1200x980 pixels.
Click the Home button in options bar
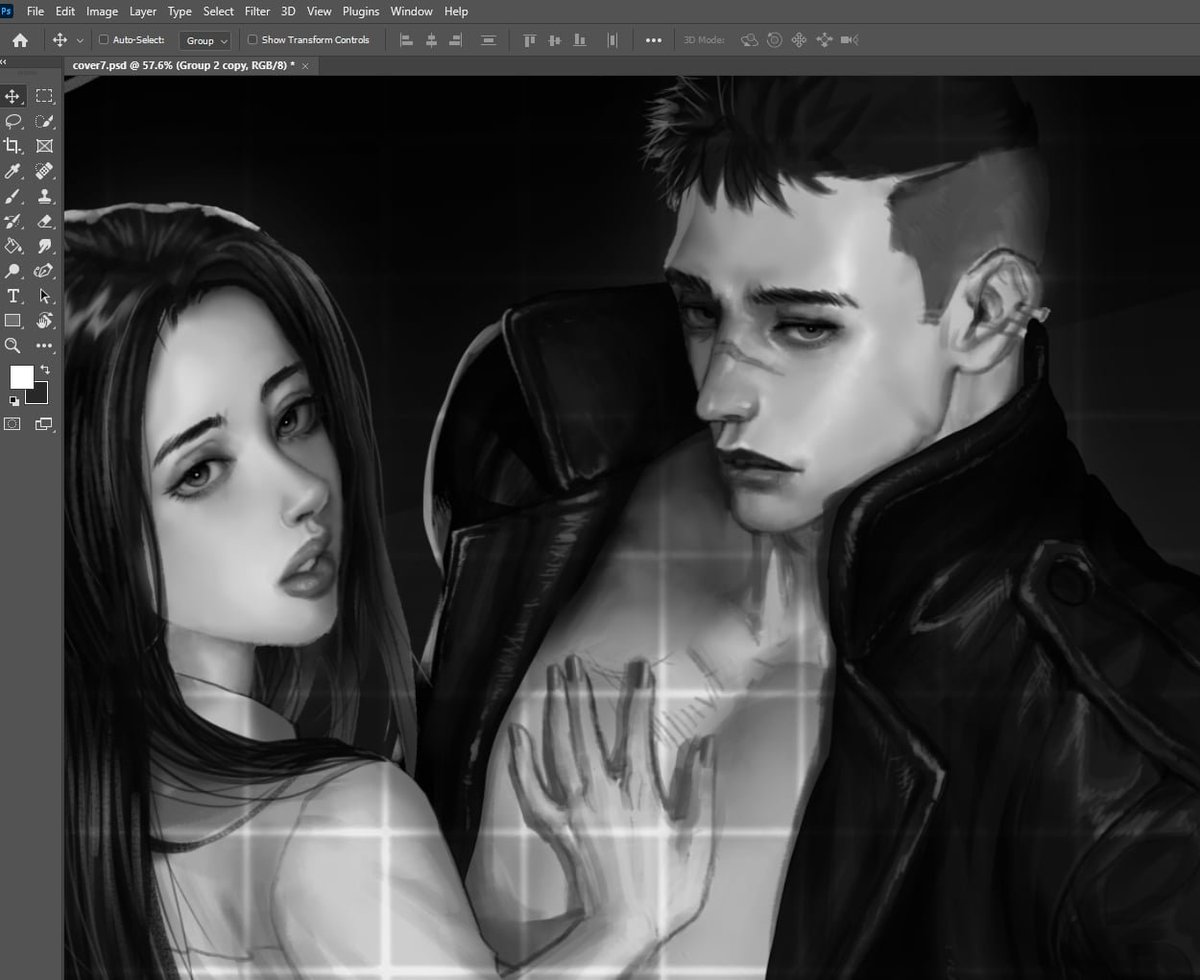pyautogui.click(x=20, y=40)
